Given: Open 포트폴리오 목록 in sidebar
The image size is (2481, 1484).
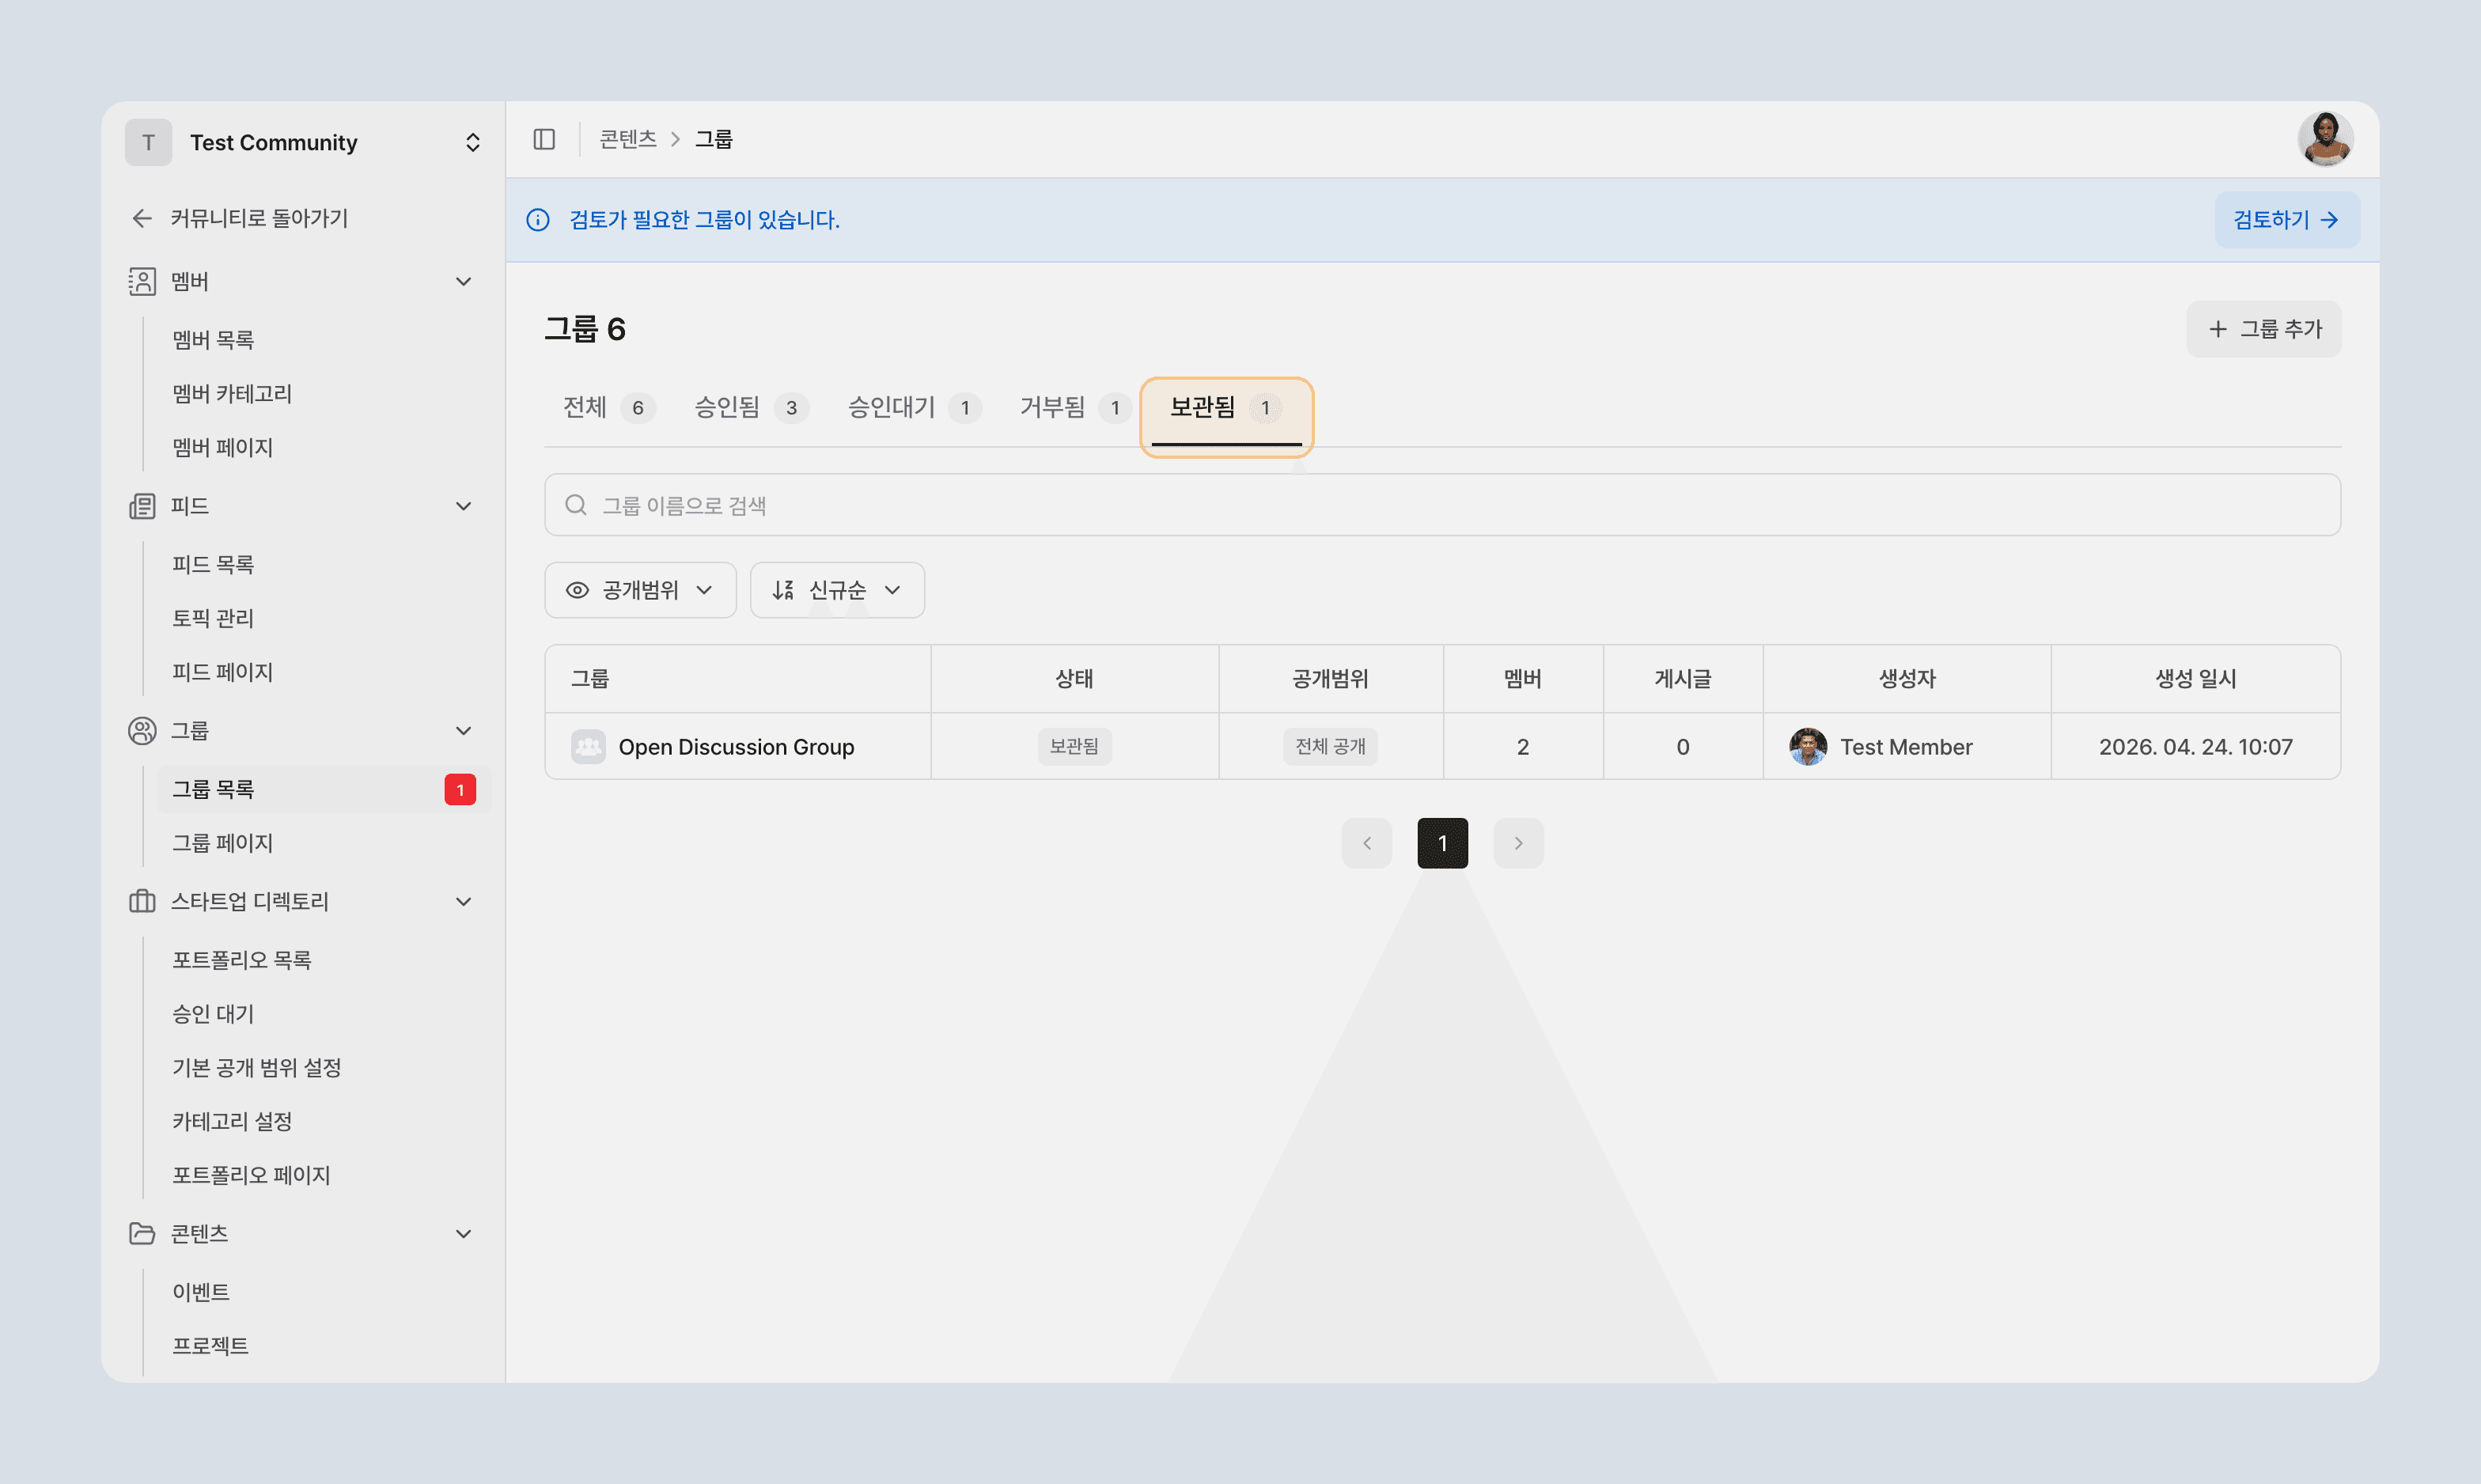Looking at the screenshot, I should tap(241, 960).
